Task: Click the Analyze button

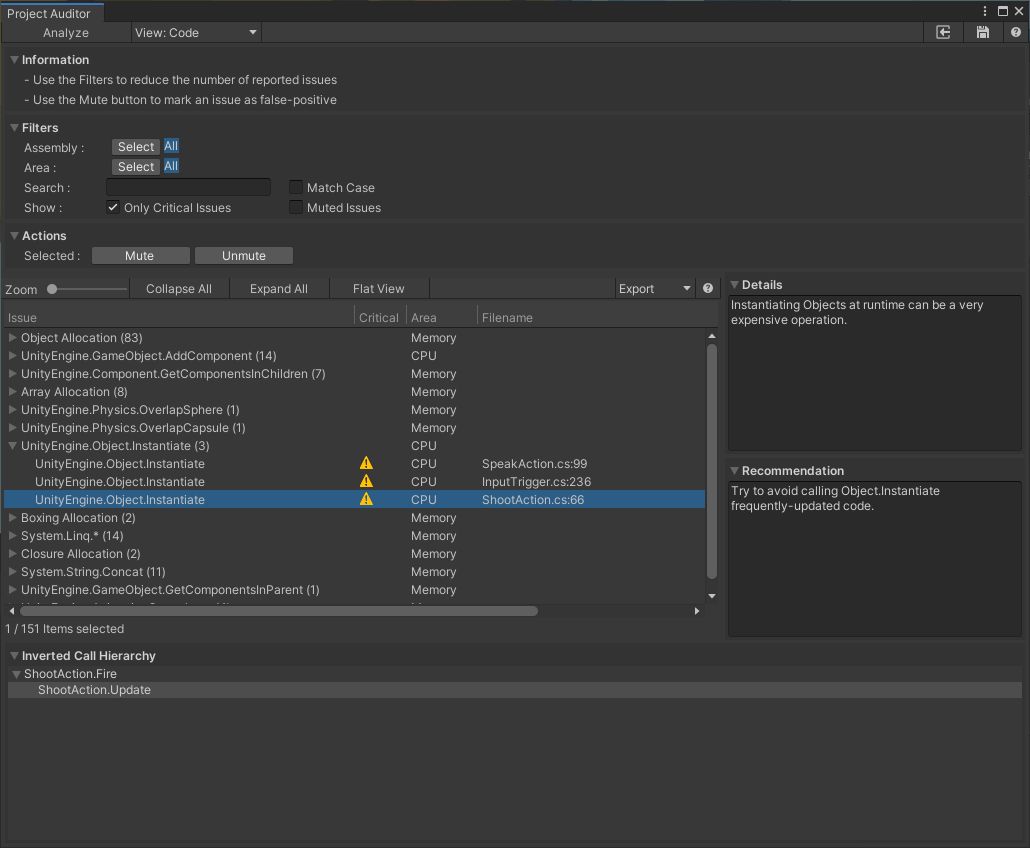Action: point(66,32)
